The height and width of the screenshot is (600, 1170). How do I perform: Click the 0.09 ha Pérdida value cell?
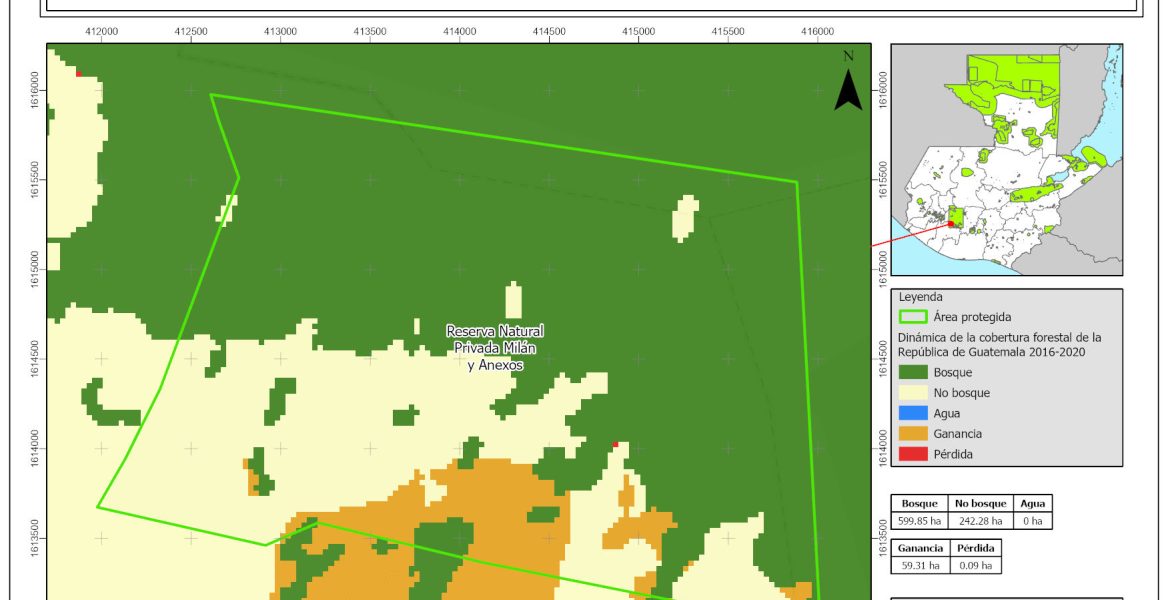click(x=974, y=565)
